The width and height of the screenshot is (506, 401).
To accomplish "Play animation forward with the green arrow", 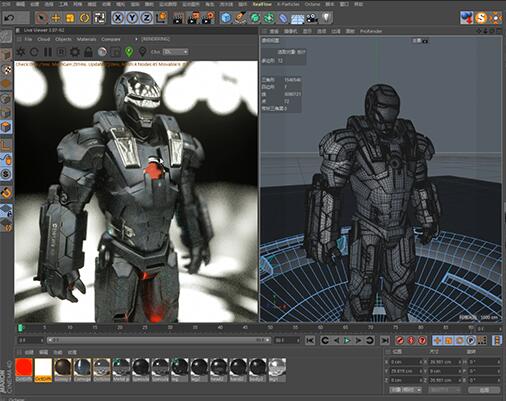I will 347,340.
